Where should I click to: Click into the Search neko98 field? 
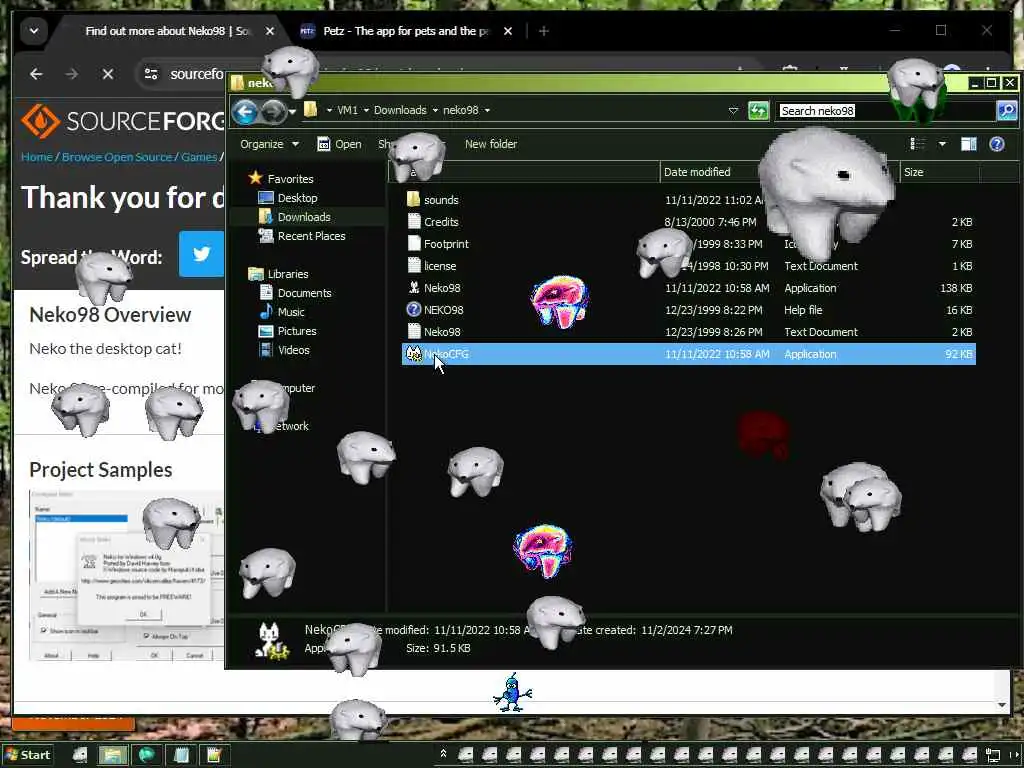click(x=886, y=111)
